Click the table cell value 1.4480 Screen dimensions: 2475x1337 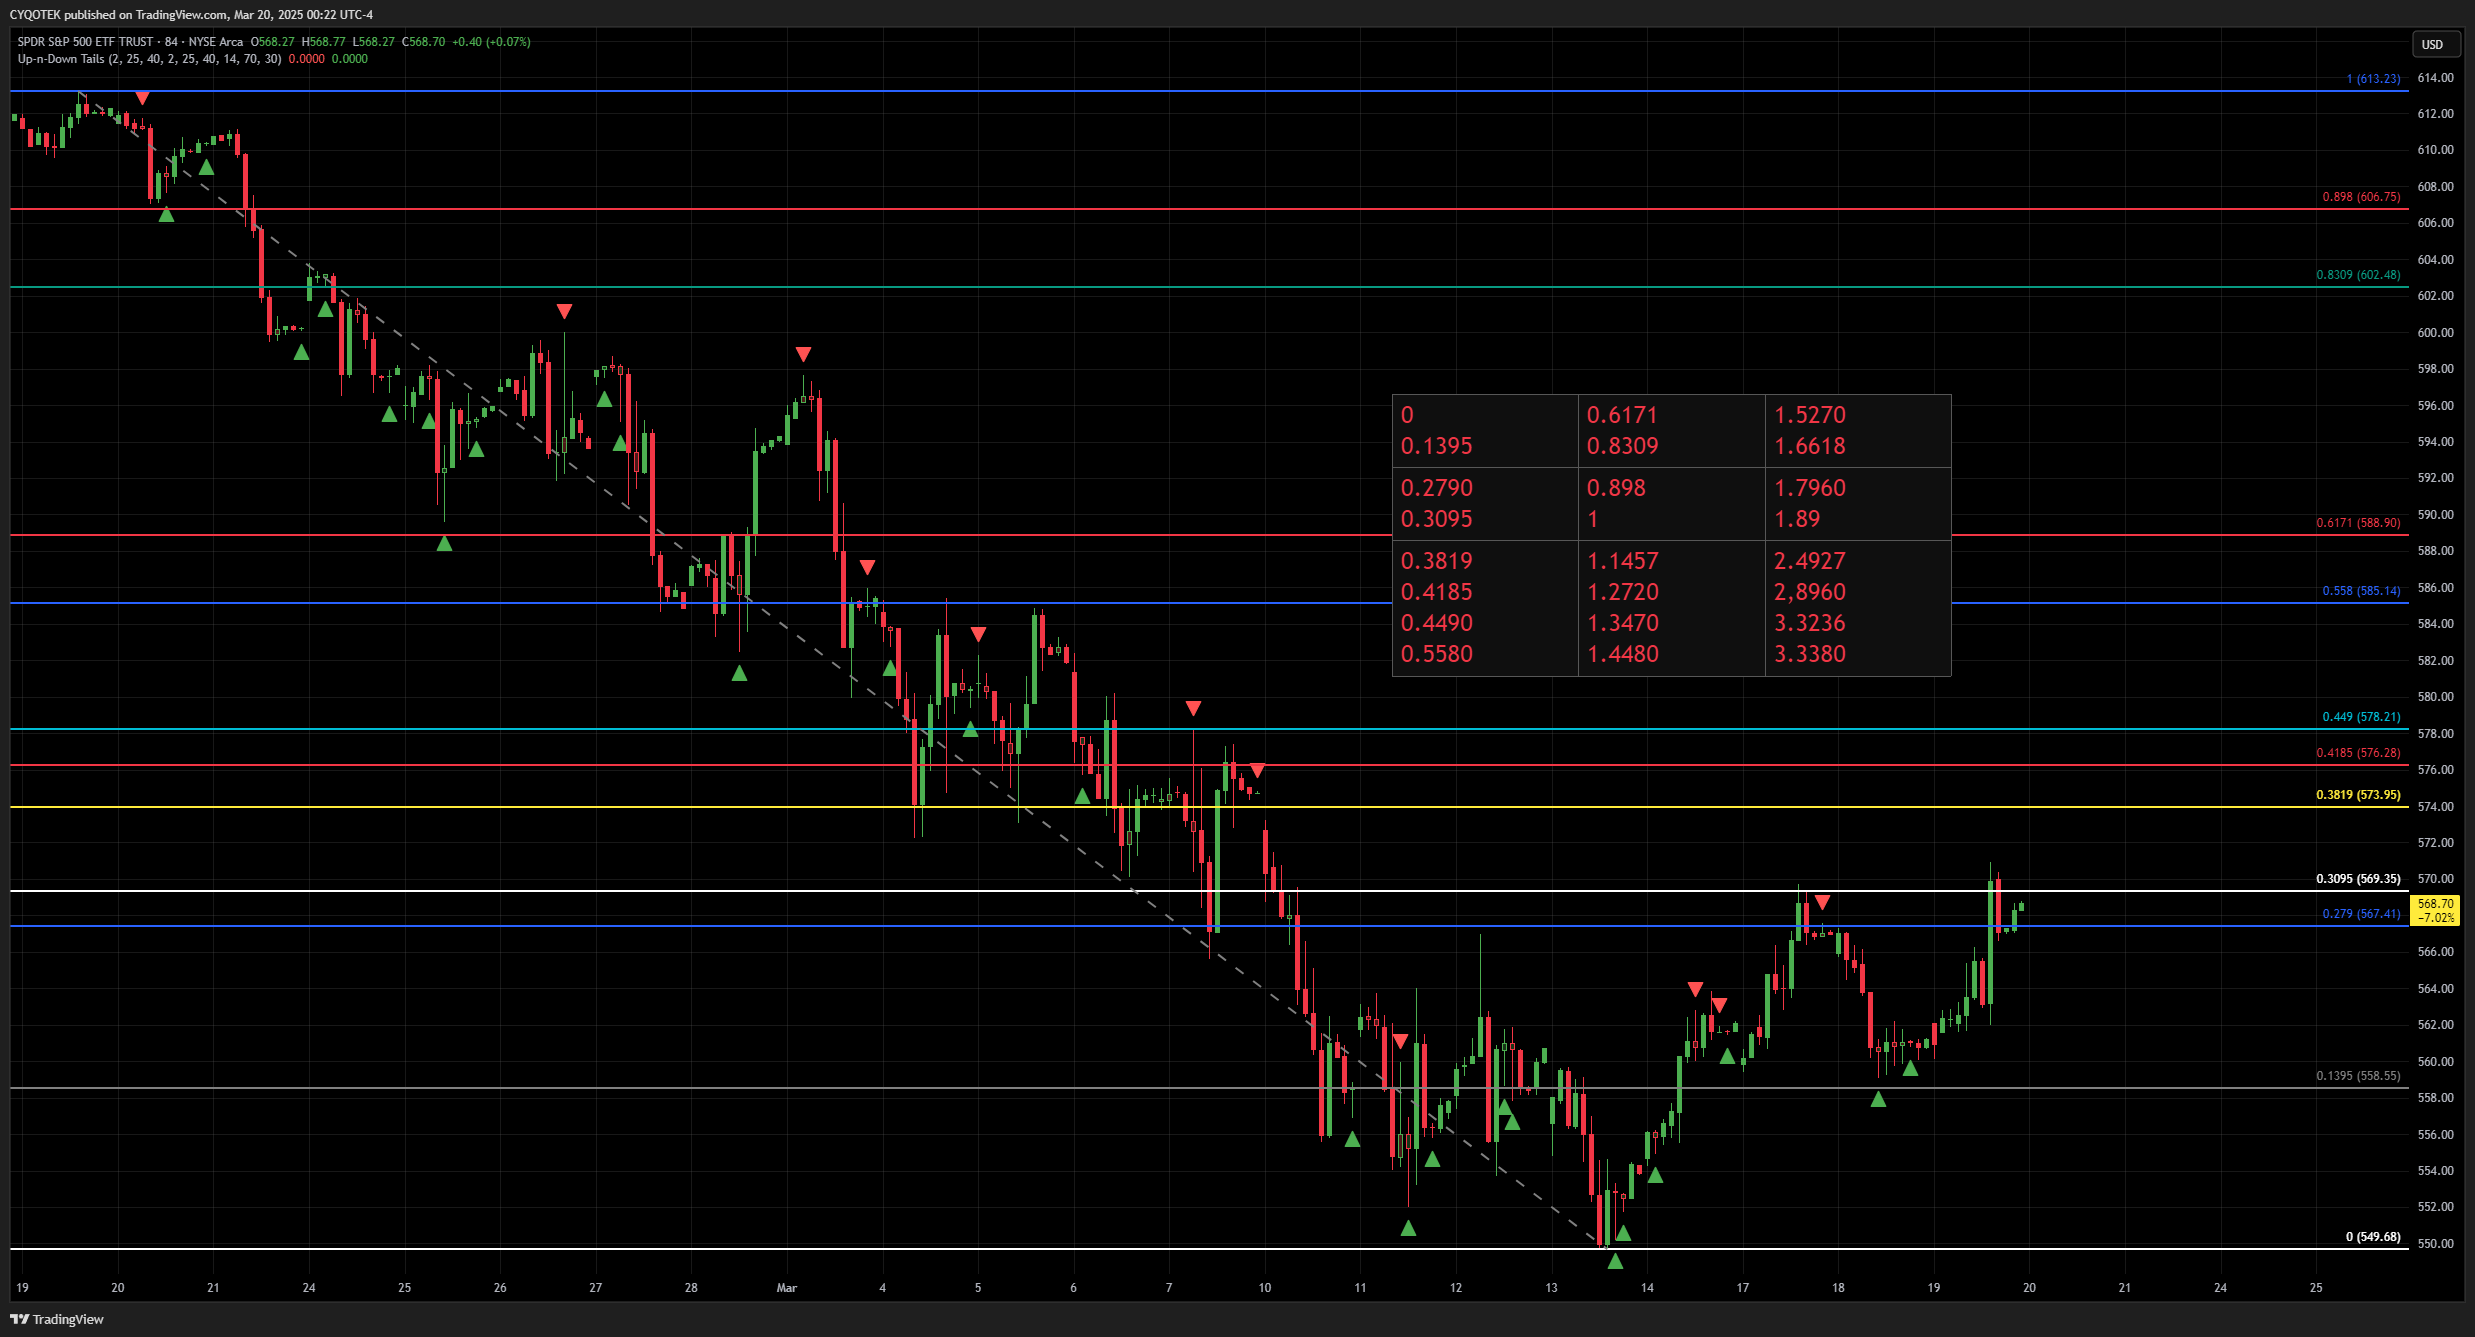pyautogui.click(x=1623, y=654)
